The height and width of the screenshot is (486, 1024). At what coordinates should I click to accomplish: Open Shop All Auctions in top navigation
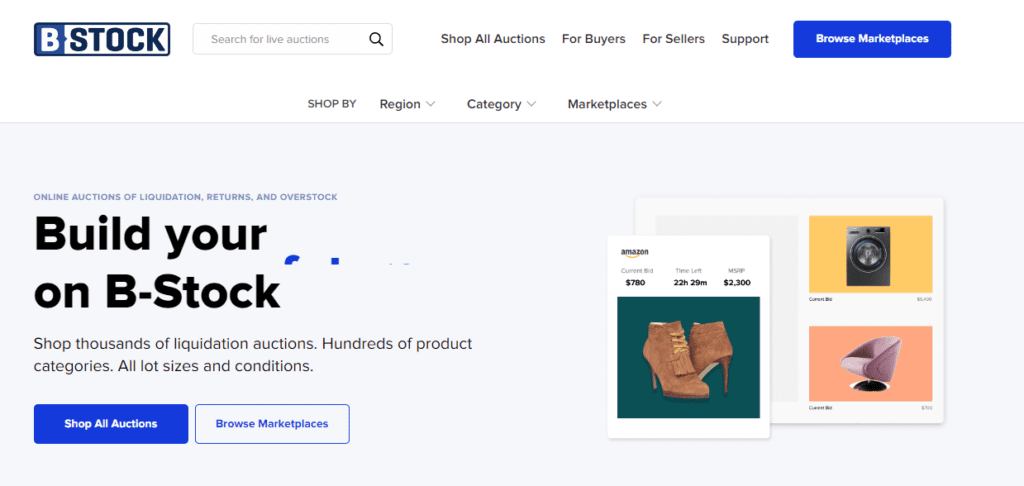493,39
